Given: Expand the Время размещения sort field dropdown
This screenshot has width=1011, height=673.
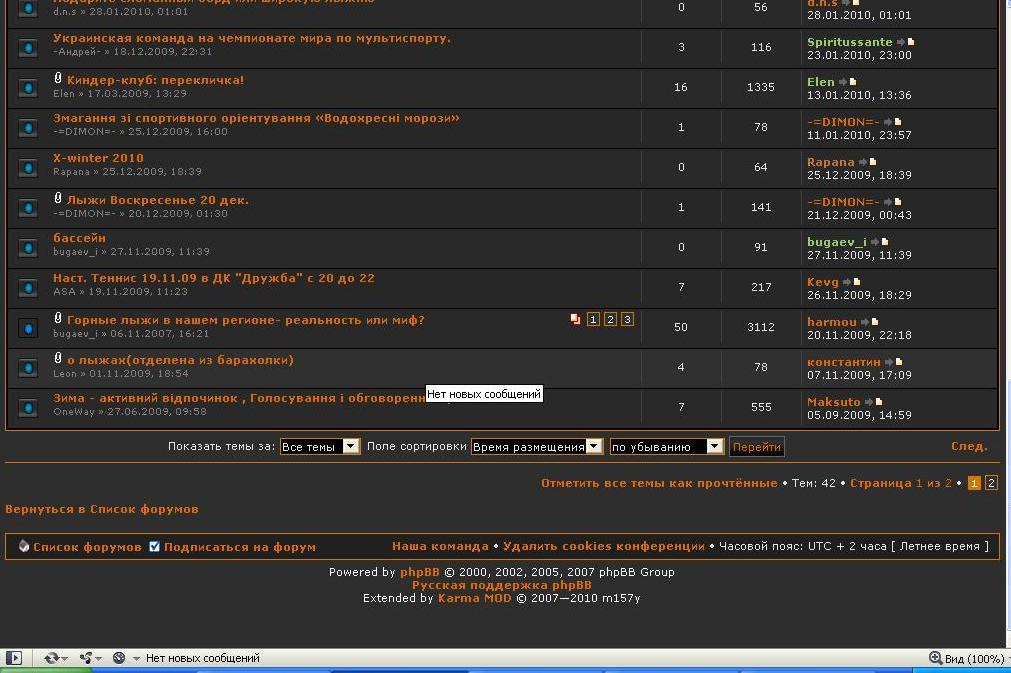Looking at the screenshot, I should point(537,447).
